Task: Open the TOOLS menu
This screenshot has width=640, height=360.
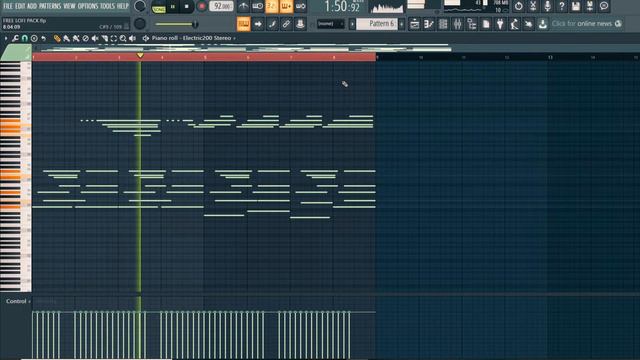Action: (x=107, y=6)
